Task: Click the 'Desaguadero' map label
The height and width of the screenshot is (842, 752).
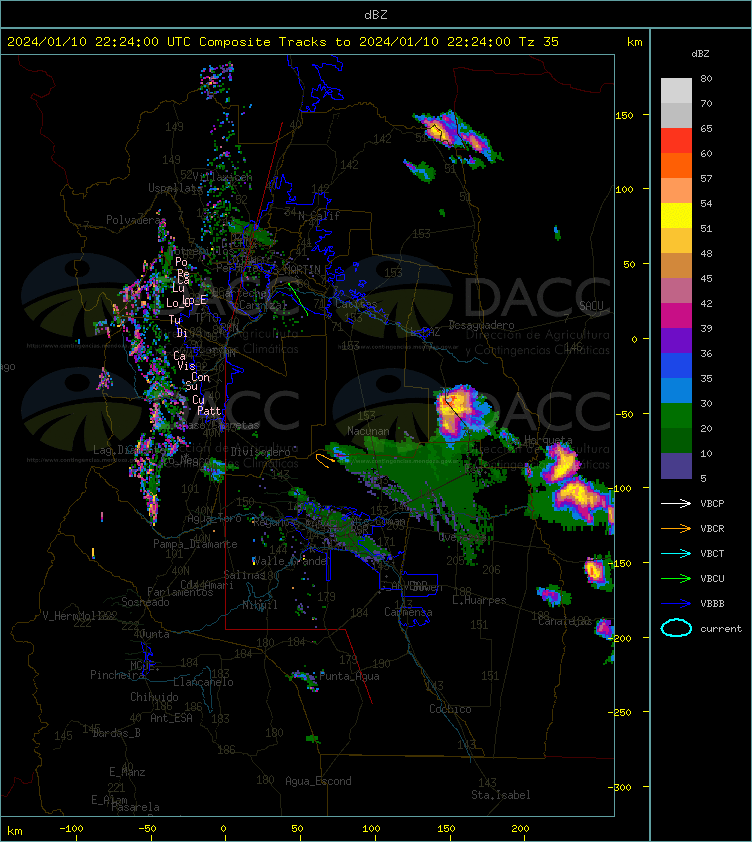Action: [481, 325]
